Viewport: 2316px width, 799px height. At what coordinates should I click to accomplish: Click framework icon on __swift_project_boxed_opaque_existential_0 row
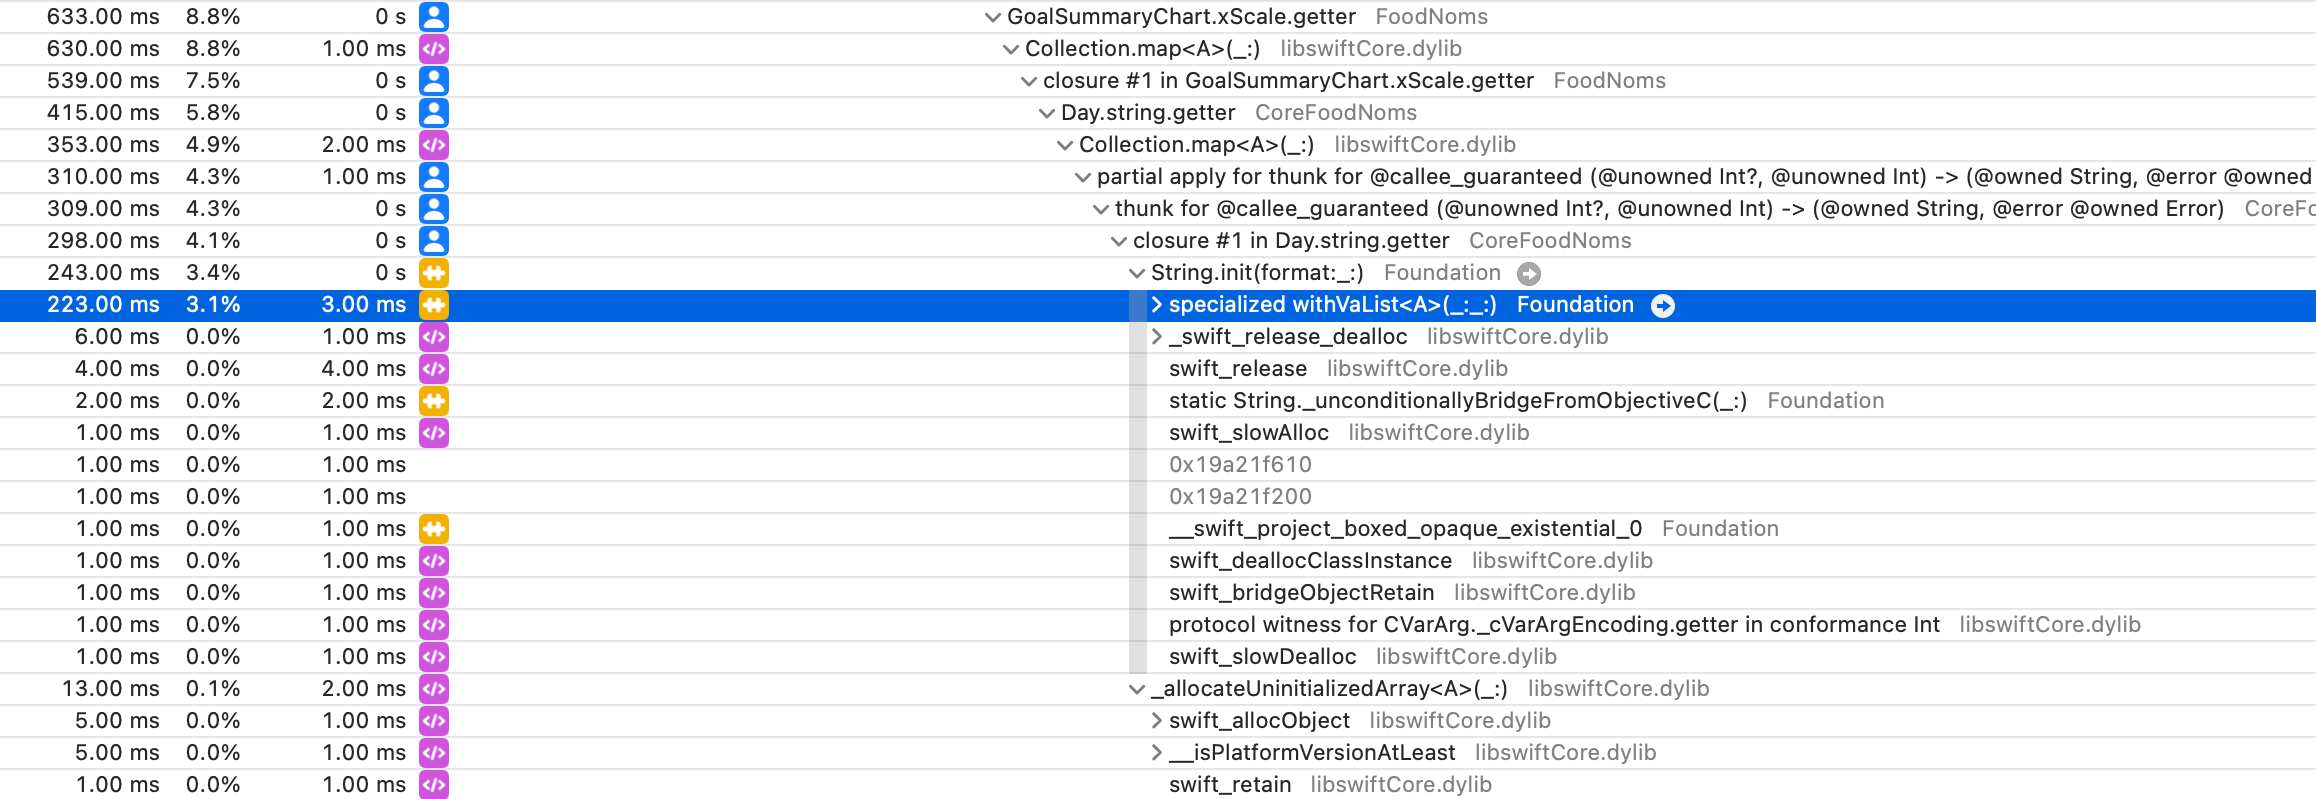434,529
